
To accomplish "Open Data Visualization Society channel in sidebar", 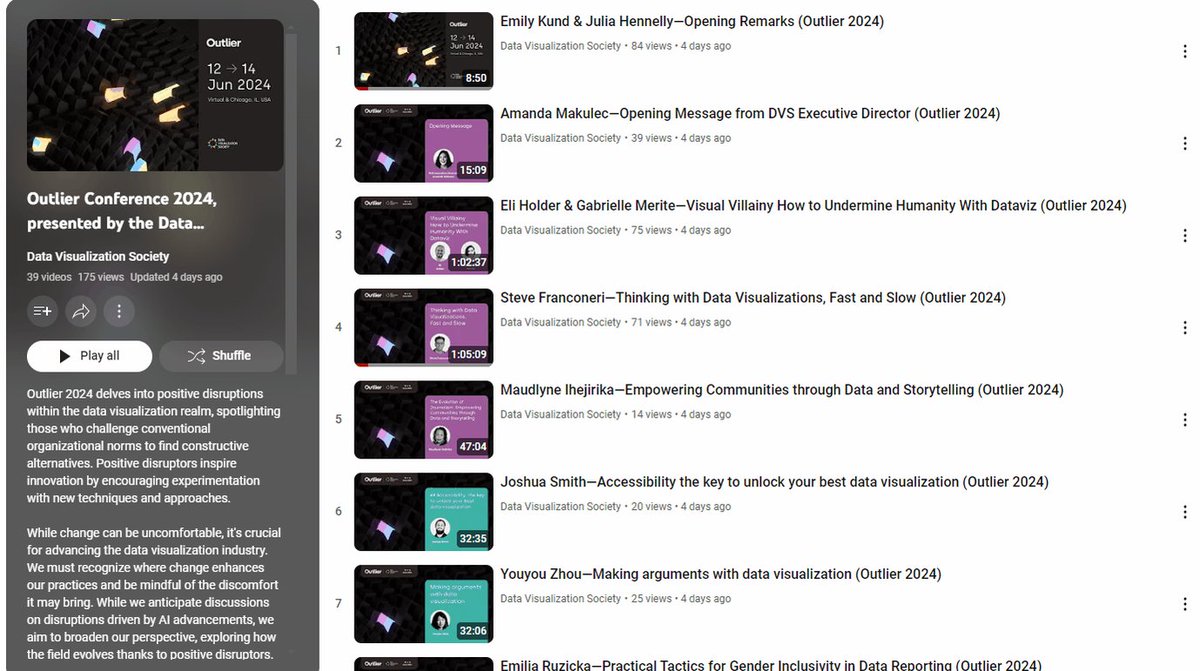I will tap(98, 257).
